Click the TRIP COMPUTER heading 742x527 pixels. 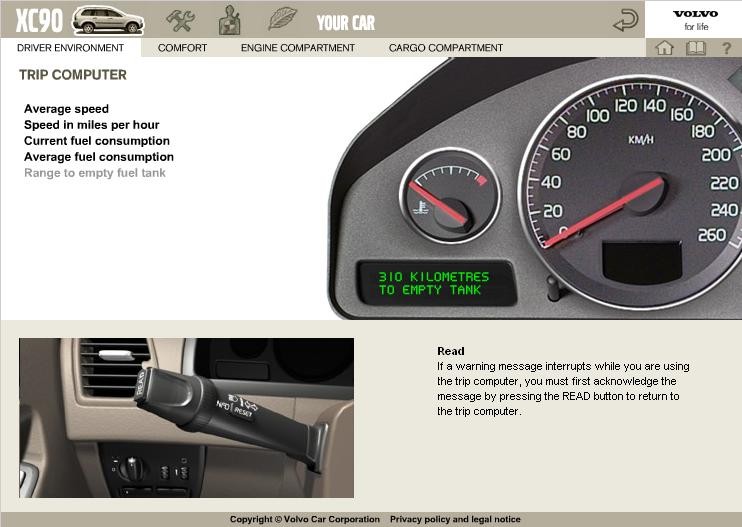coord(73,75)
